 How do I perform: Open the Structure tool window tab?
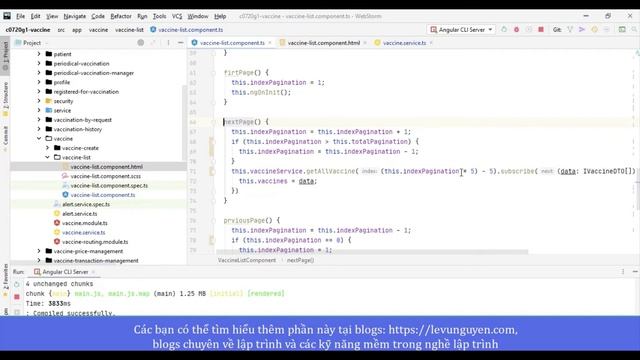point(5,99)
